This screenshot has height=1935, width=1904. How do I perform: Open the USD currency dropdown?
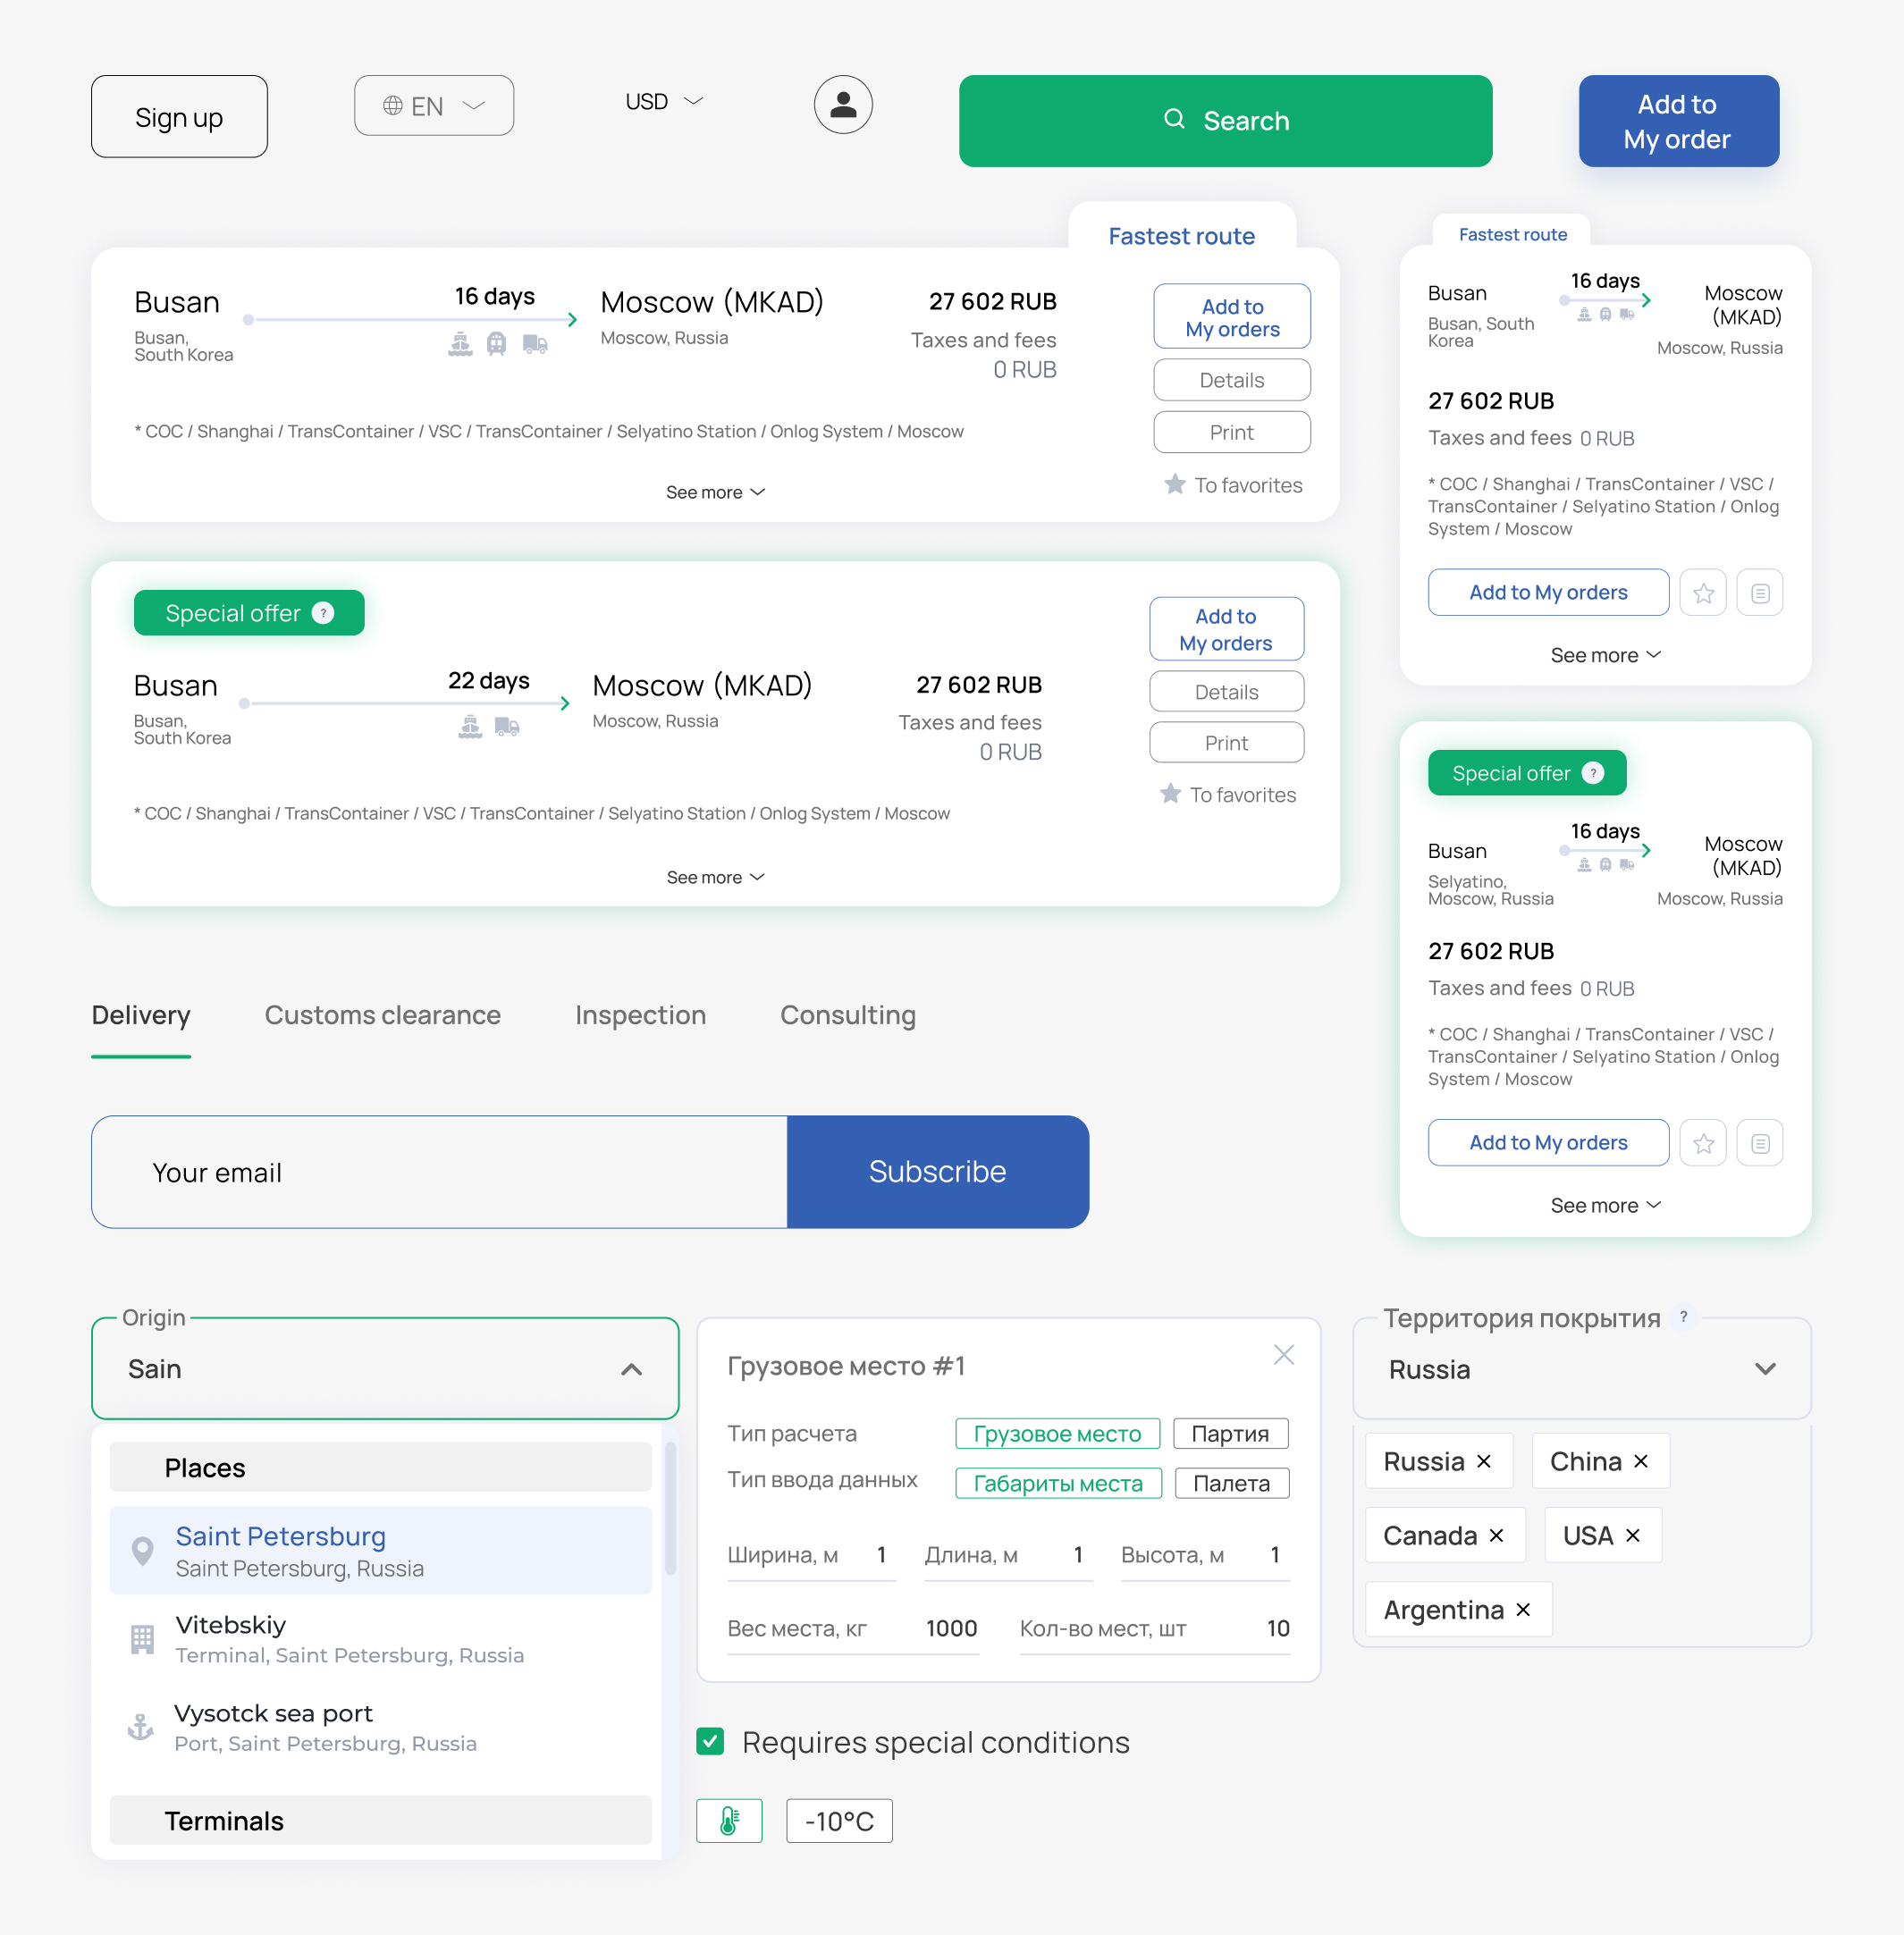pos(664,102)
